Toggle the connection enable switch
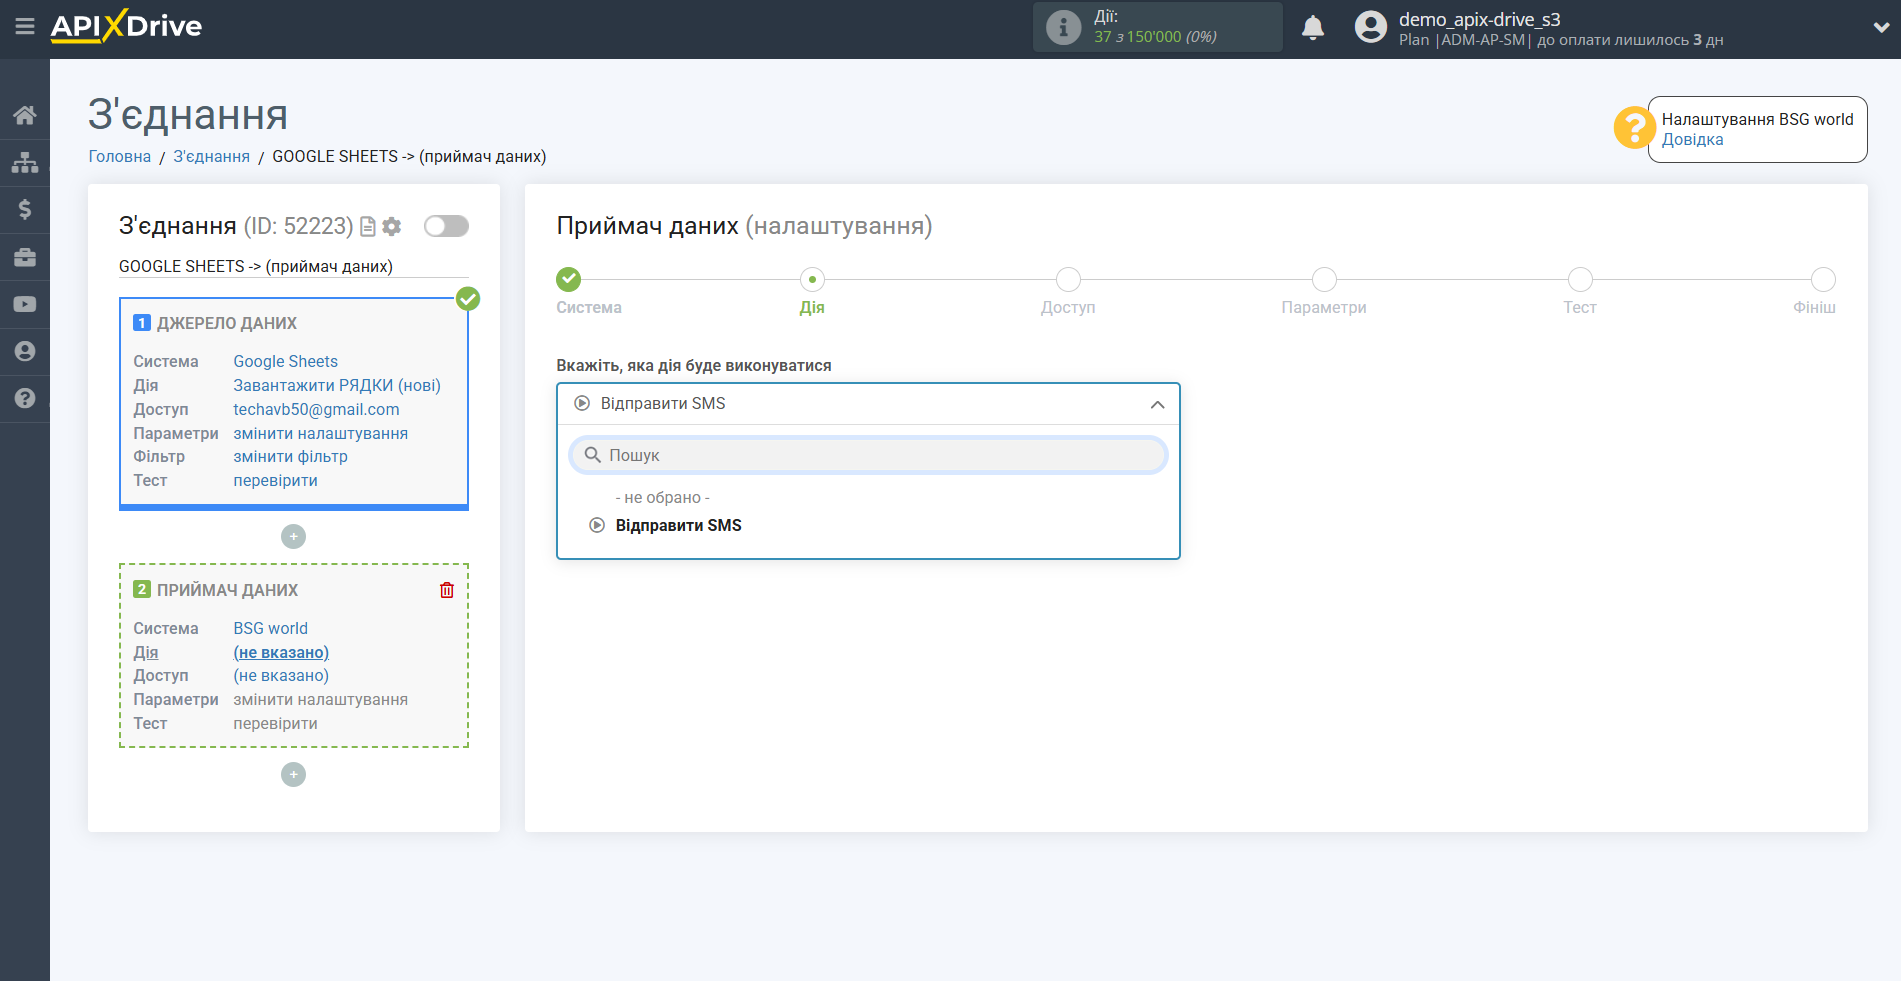Viewport: 1901px width, 981px height. (446, 226)
